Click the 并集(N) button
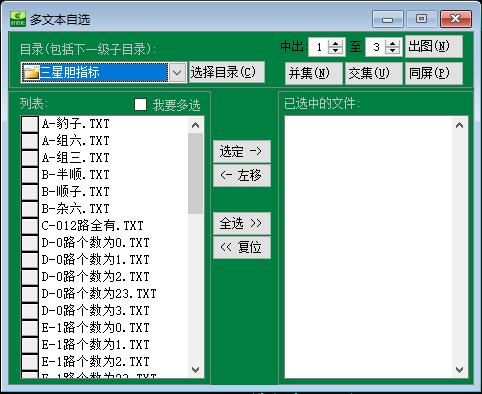The image size is (482, 394). click(x=313, y=73)
